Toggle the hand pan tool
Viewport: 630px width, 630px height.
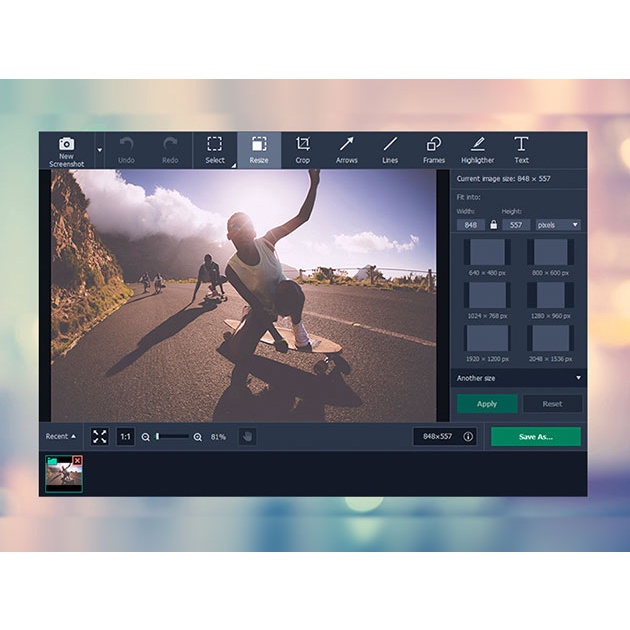coord(247,436)
